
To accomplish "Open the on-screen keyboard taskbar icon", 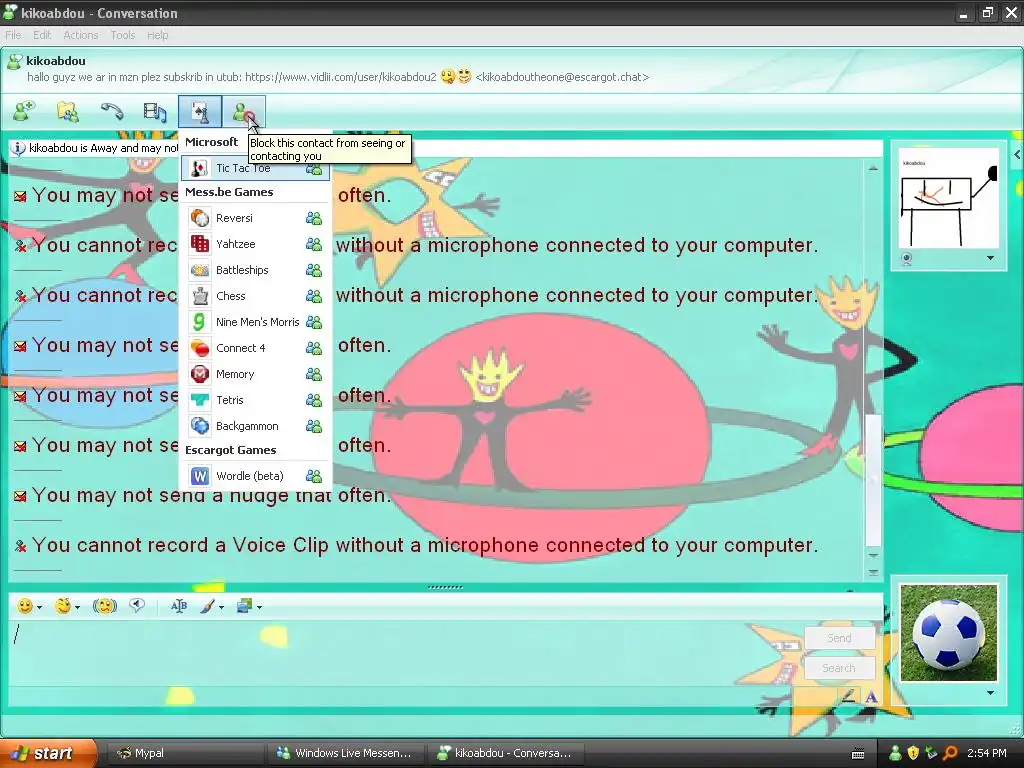I will (858, 754).
